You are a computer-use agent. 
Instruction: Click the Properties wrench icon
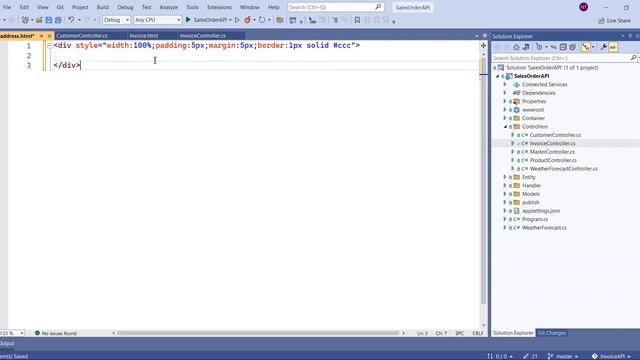click(603, 47)
